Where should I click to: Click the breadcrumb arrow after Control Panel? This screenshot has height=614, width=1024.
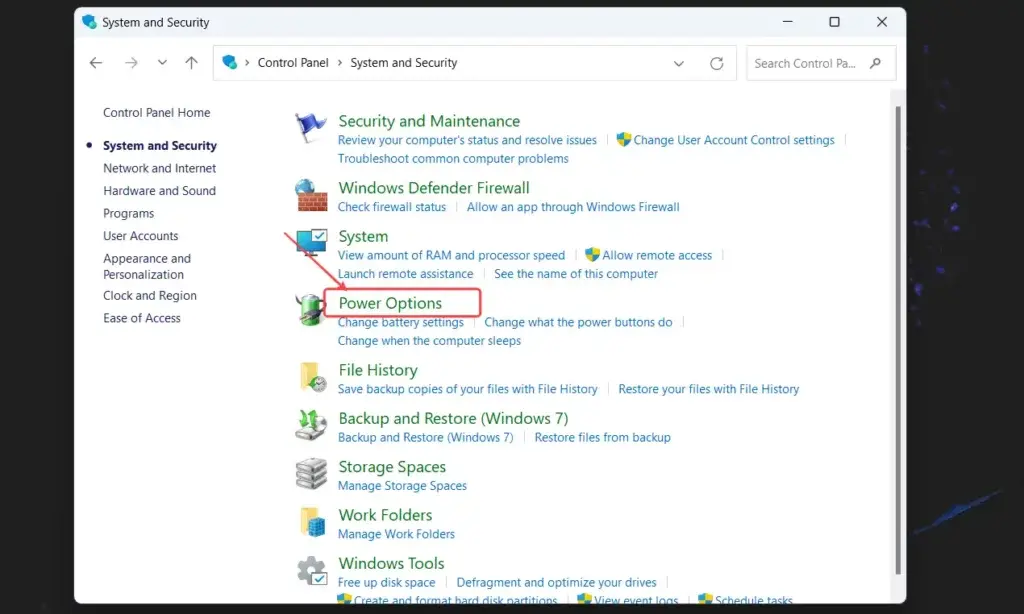tap(339, 62)
